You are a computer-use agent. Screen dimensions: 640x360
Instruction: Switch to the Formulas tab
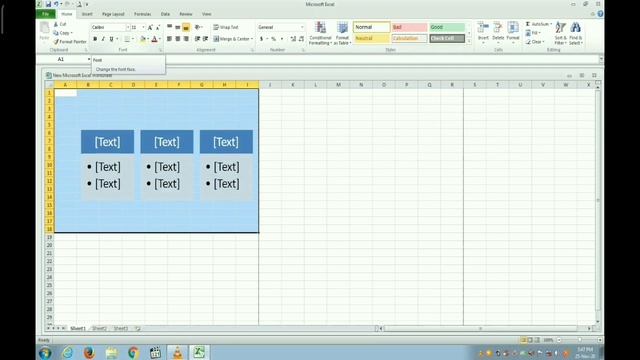coord(142,14)
